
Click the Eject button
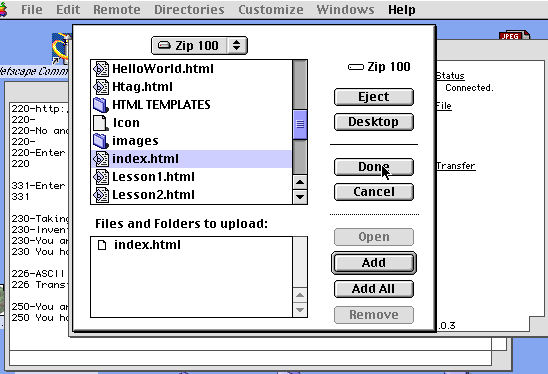(x=374, y=97)
